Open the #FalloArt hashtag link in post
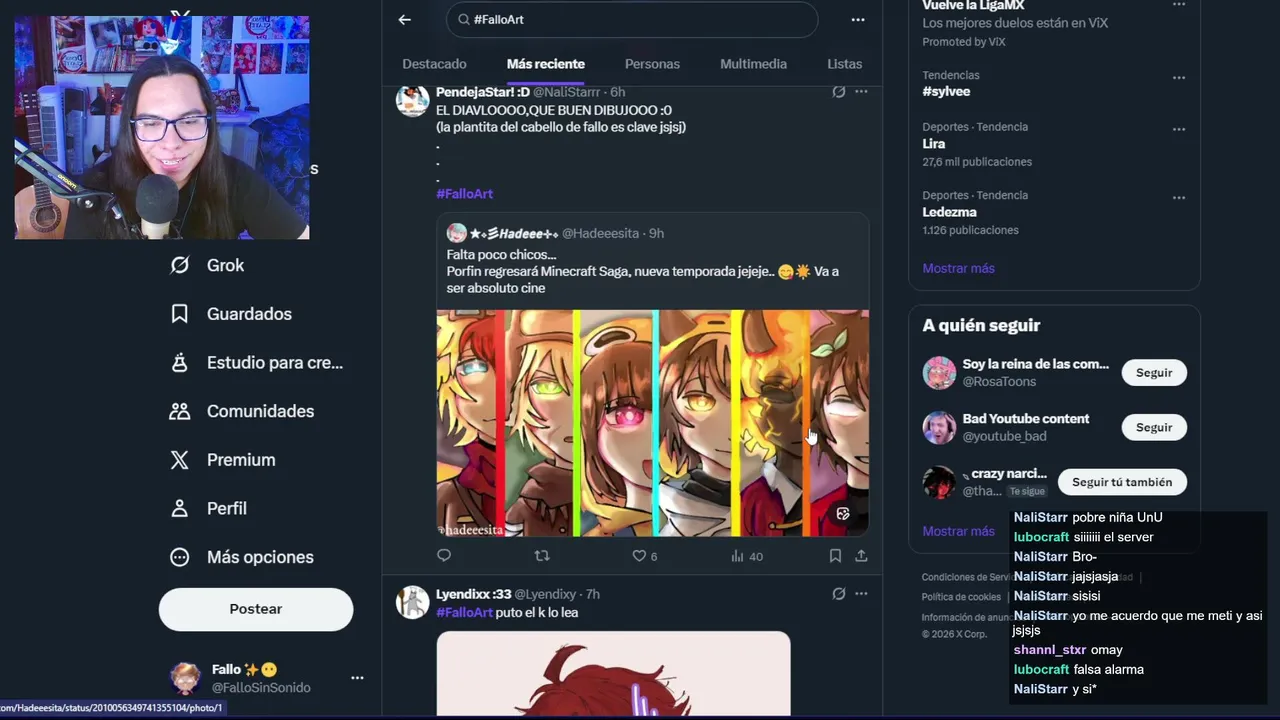 tap(464, 194)
